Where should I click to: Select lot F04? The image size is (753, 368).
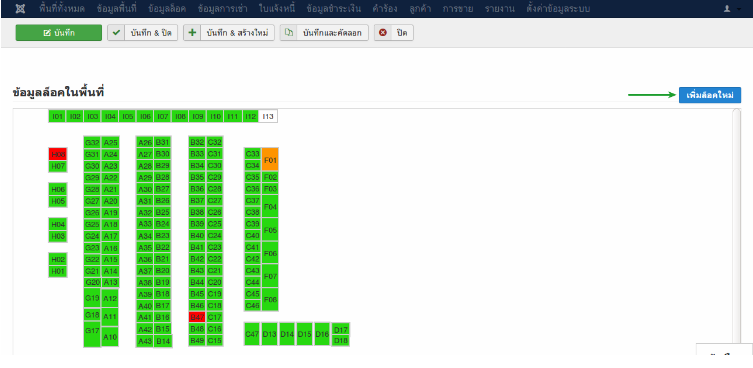tap(270, 207)
